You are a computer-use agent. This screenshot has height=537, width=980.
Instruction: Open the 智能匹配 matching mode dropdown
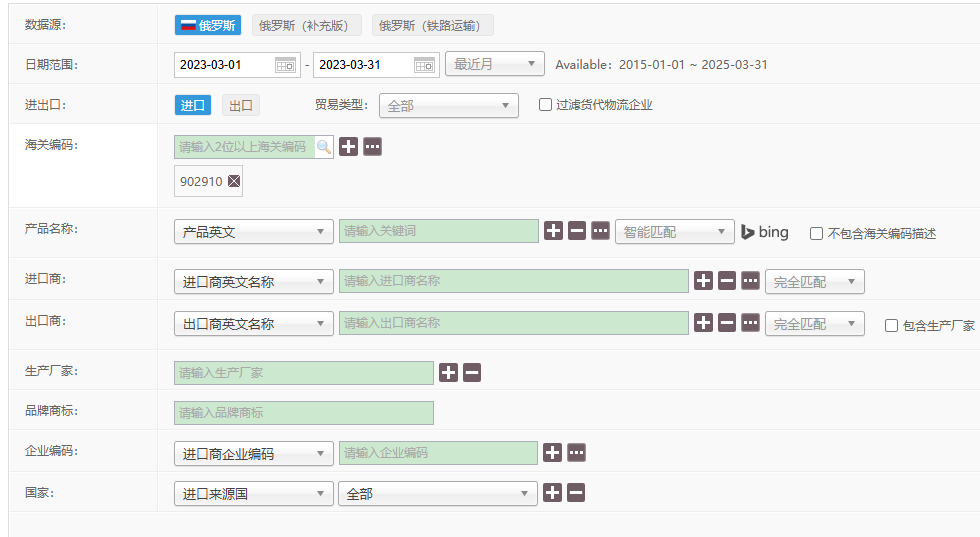pyautogui.click(x=675, y=232)
